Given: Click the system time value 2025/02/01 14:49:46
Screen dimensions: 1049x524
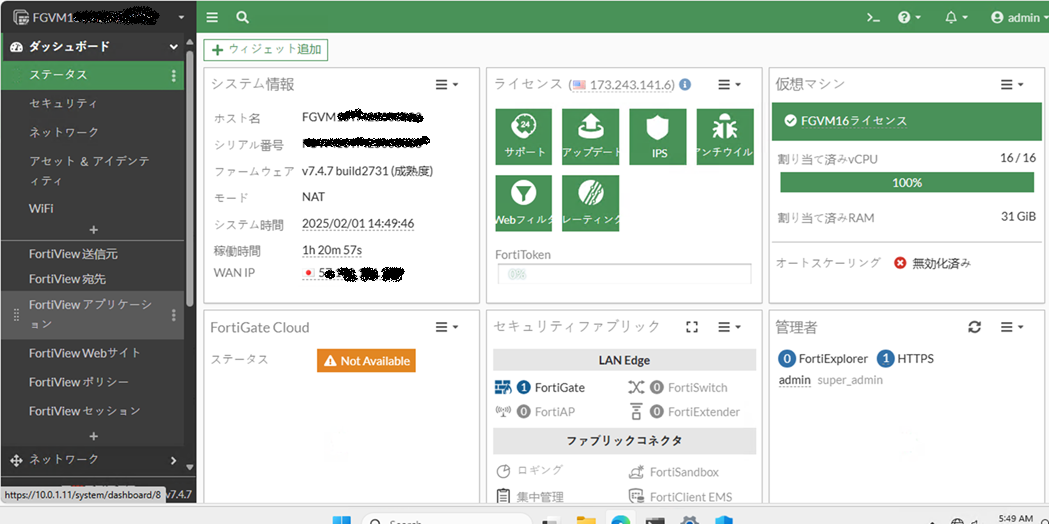Looking at the screenshot, I should tap(358, 224).
